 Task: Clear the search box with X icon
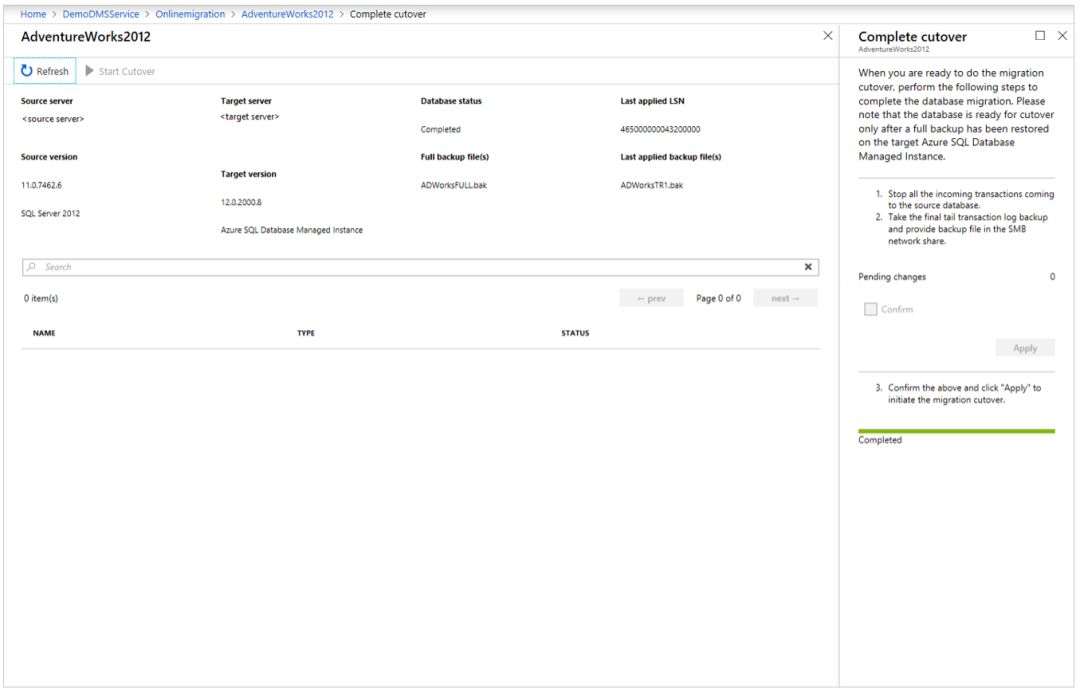[x=808, y=267]
